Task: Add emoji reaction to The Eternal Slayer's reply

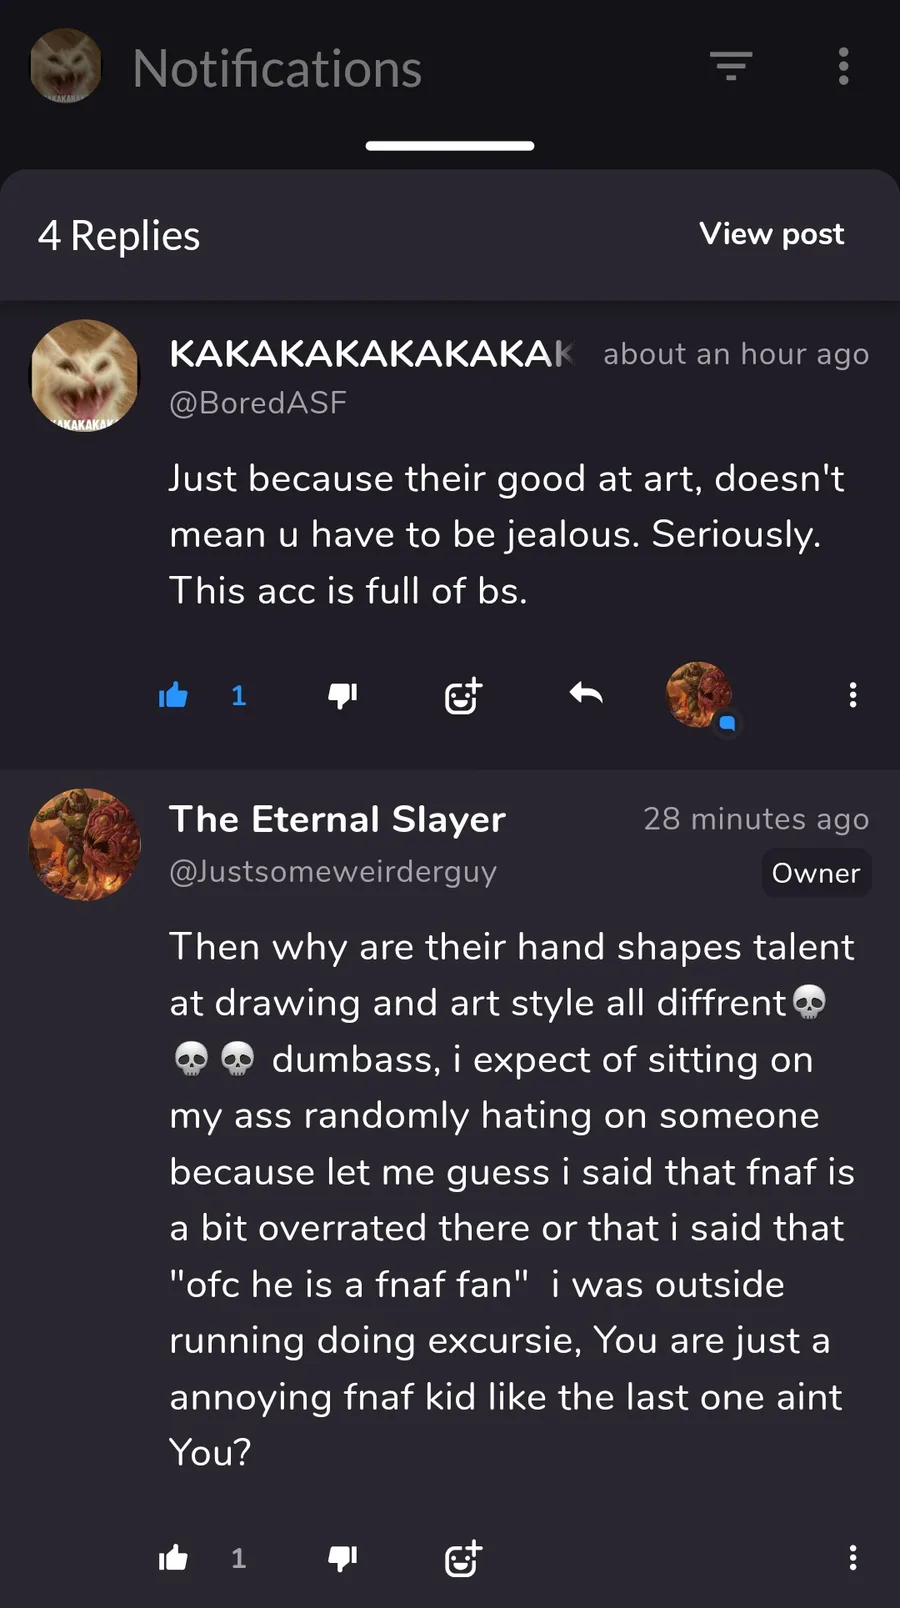Action: pyautogui.click(x=463, y=1557)
